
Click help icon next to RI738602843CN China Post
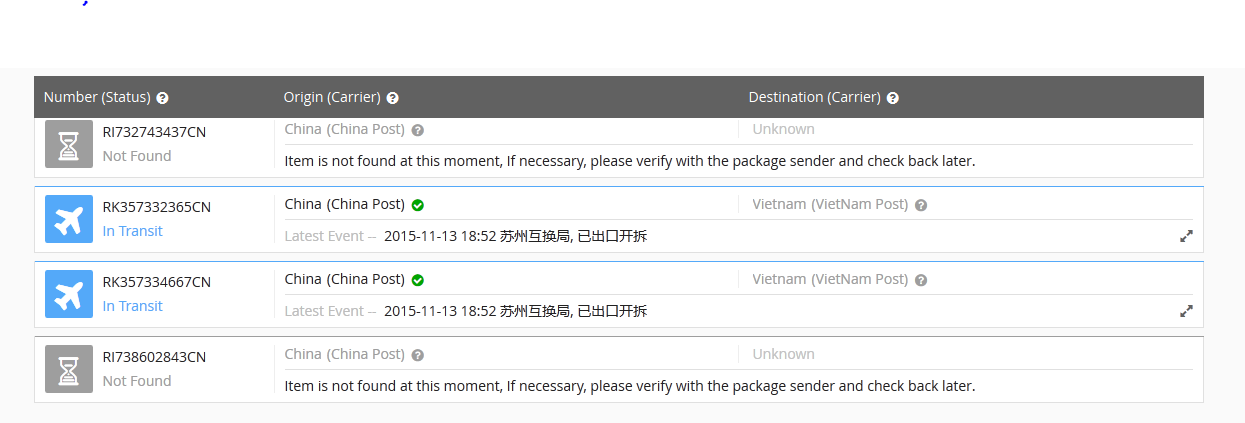tap(418, 355)
